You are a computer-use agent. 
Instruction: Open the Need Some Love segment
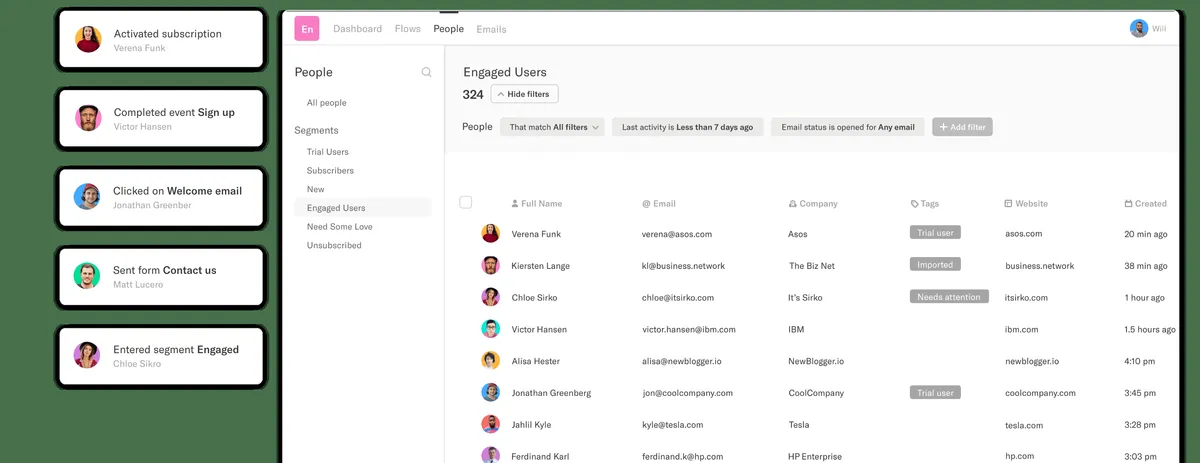(x=339, y=227)
